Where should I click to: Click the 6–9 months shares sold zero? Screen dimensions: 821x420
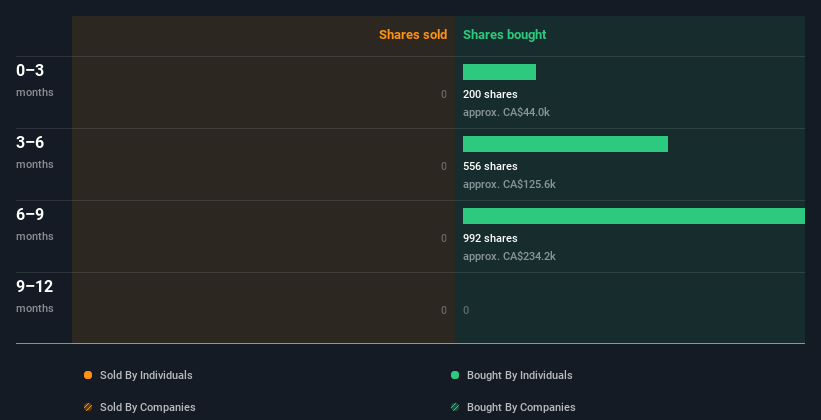coord(444,238)
